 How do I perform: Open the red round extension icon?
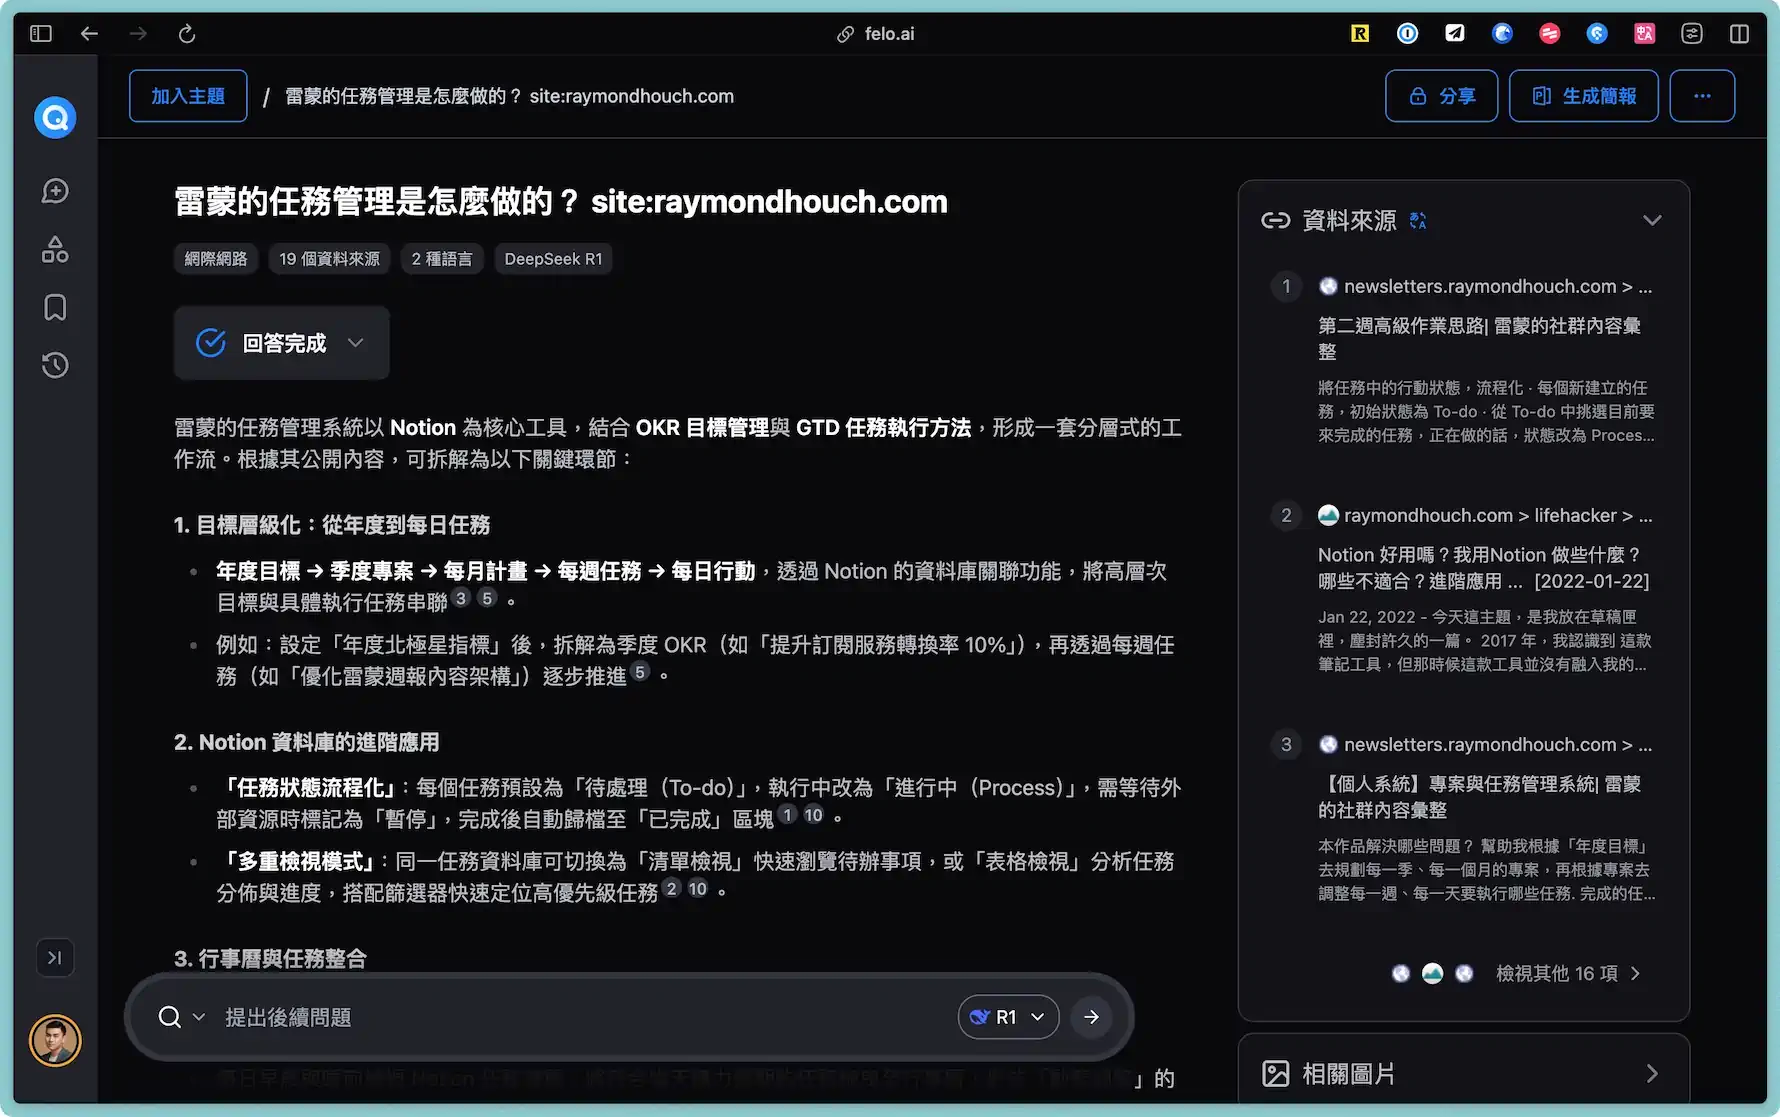[1550, 34]
